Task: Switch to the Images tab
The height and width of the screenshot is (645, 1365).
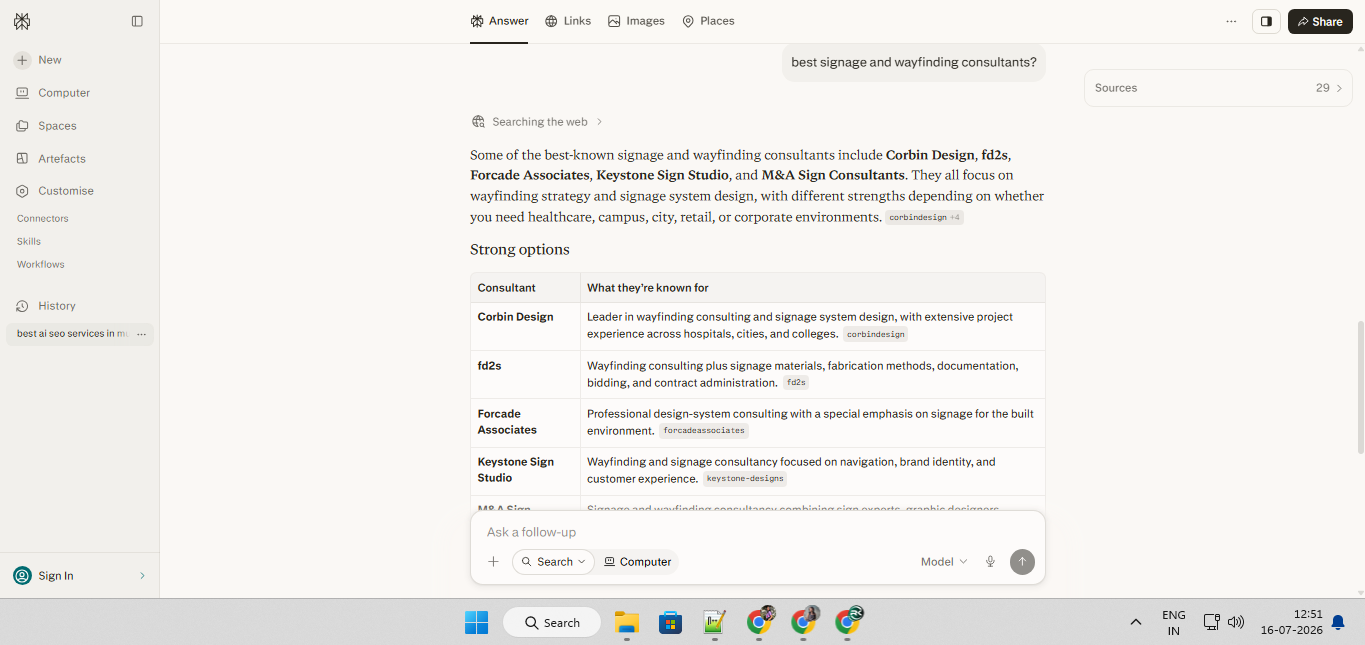Action: [636, 21]
